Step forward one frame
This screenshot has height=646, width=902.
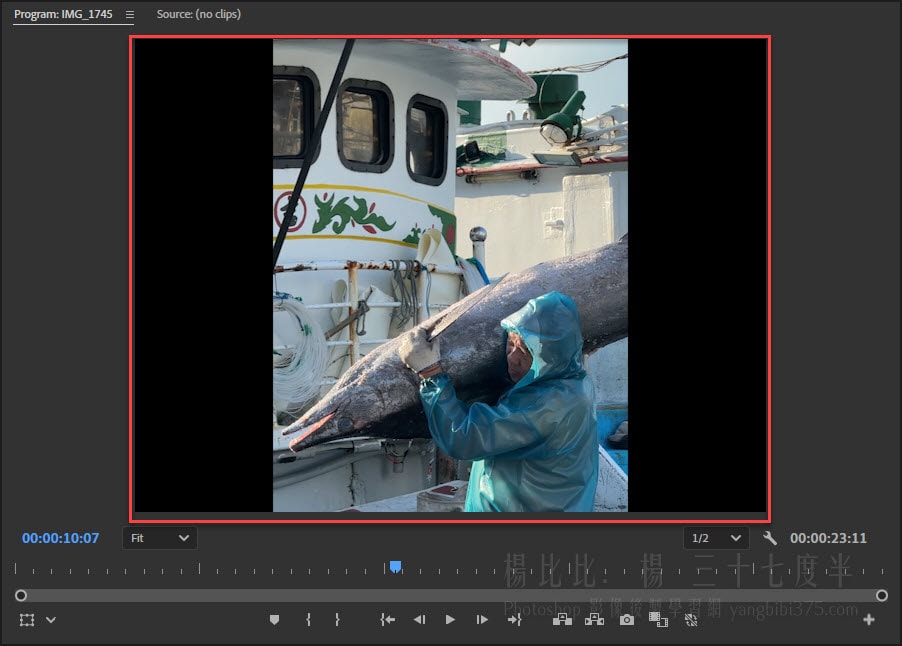482,620
